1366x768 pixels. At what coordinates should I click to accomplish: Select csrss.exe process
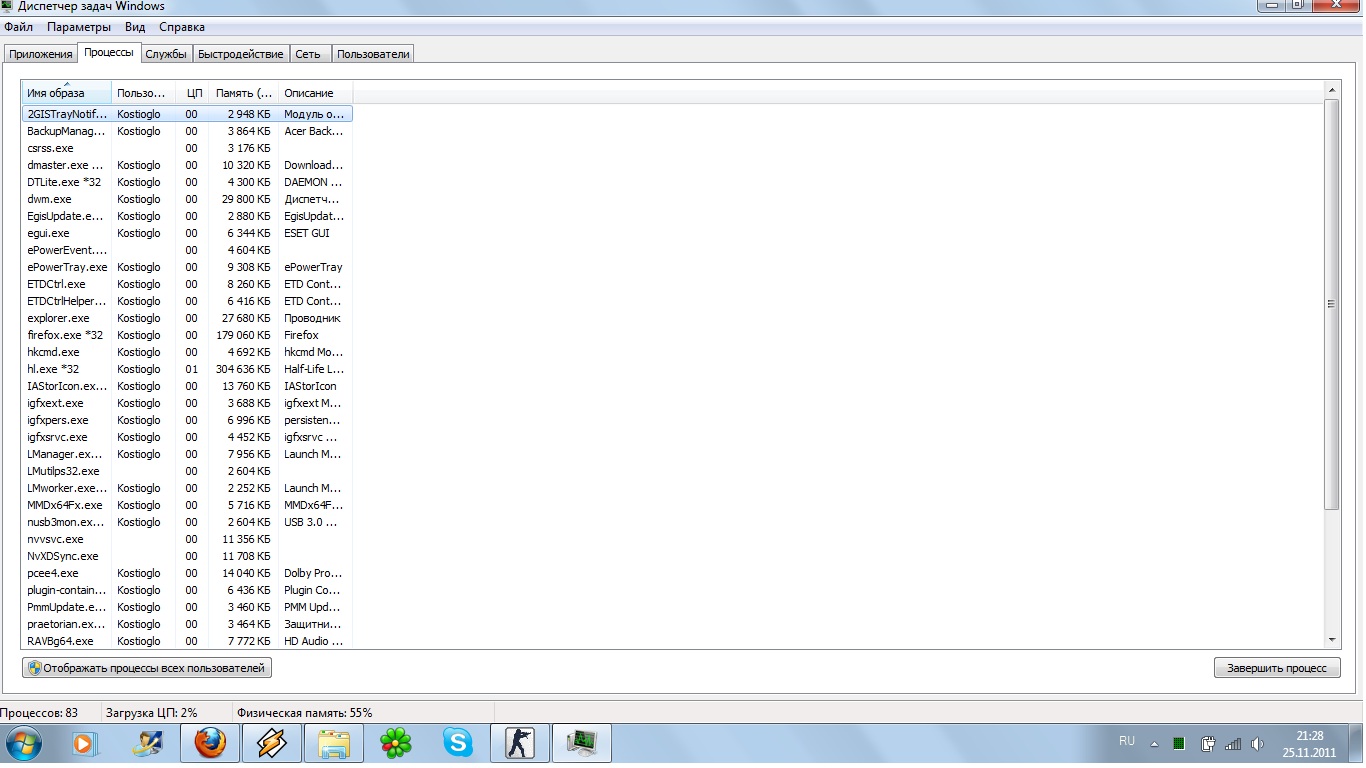click(187, 148)
